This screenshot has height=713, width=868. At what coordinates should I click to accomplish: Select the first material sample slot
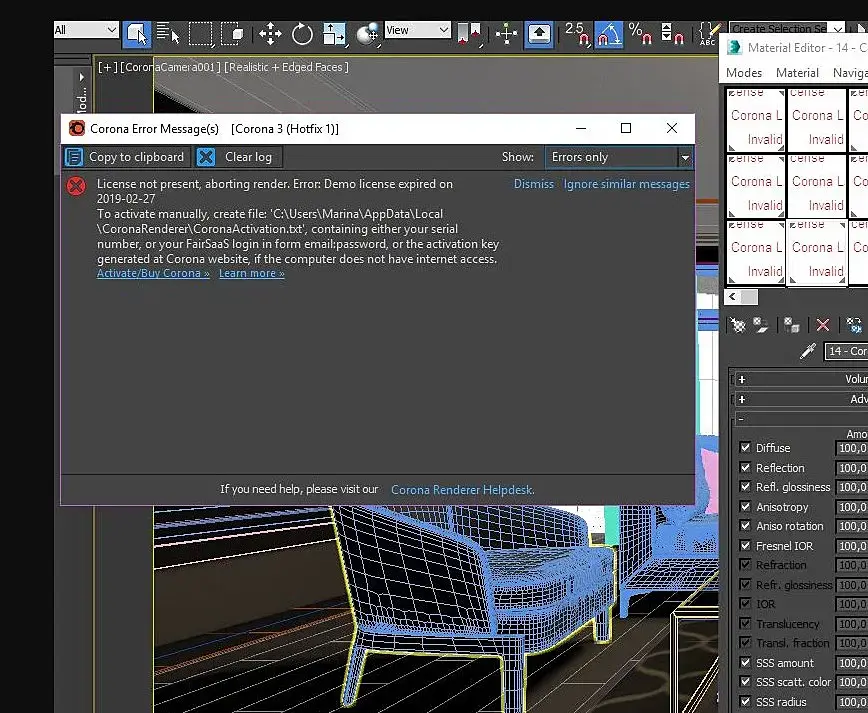(756, 118)
